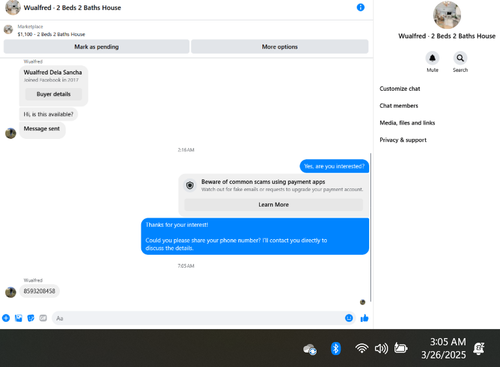Screen dimensions: 500x367
Task: Attach a photo using image icon
Action: click(18, 318)
